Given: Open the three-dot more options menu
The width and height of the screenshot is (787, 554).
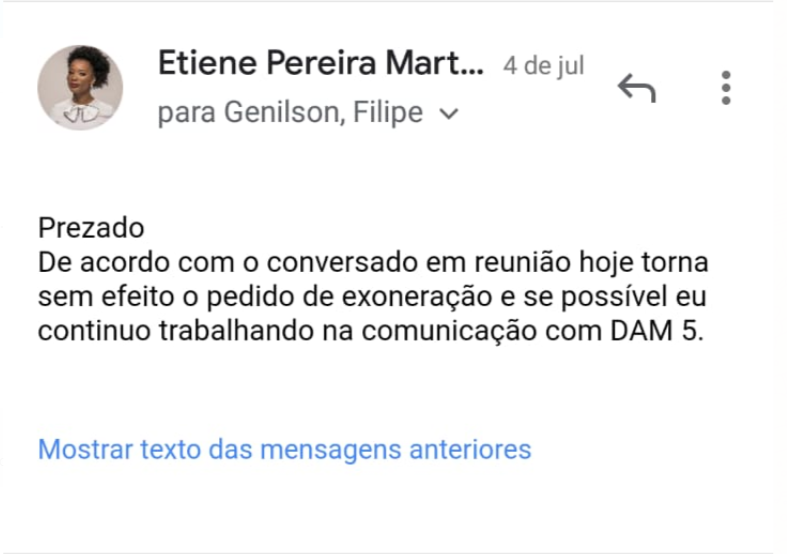Looking at the screenshot, I should point(726,88).
